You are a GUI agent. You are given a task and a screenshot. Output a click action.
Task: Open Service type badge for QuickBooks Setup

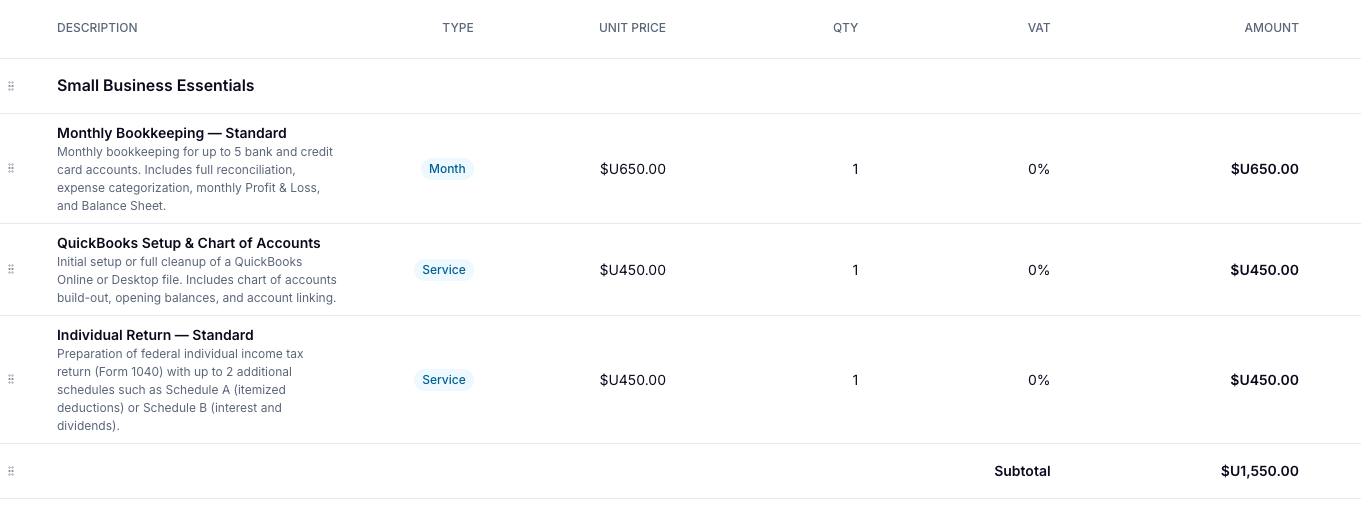[x=444, y=270]
